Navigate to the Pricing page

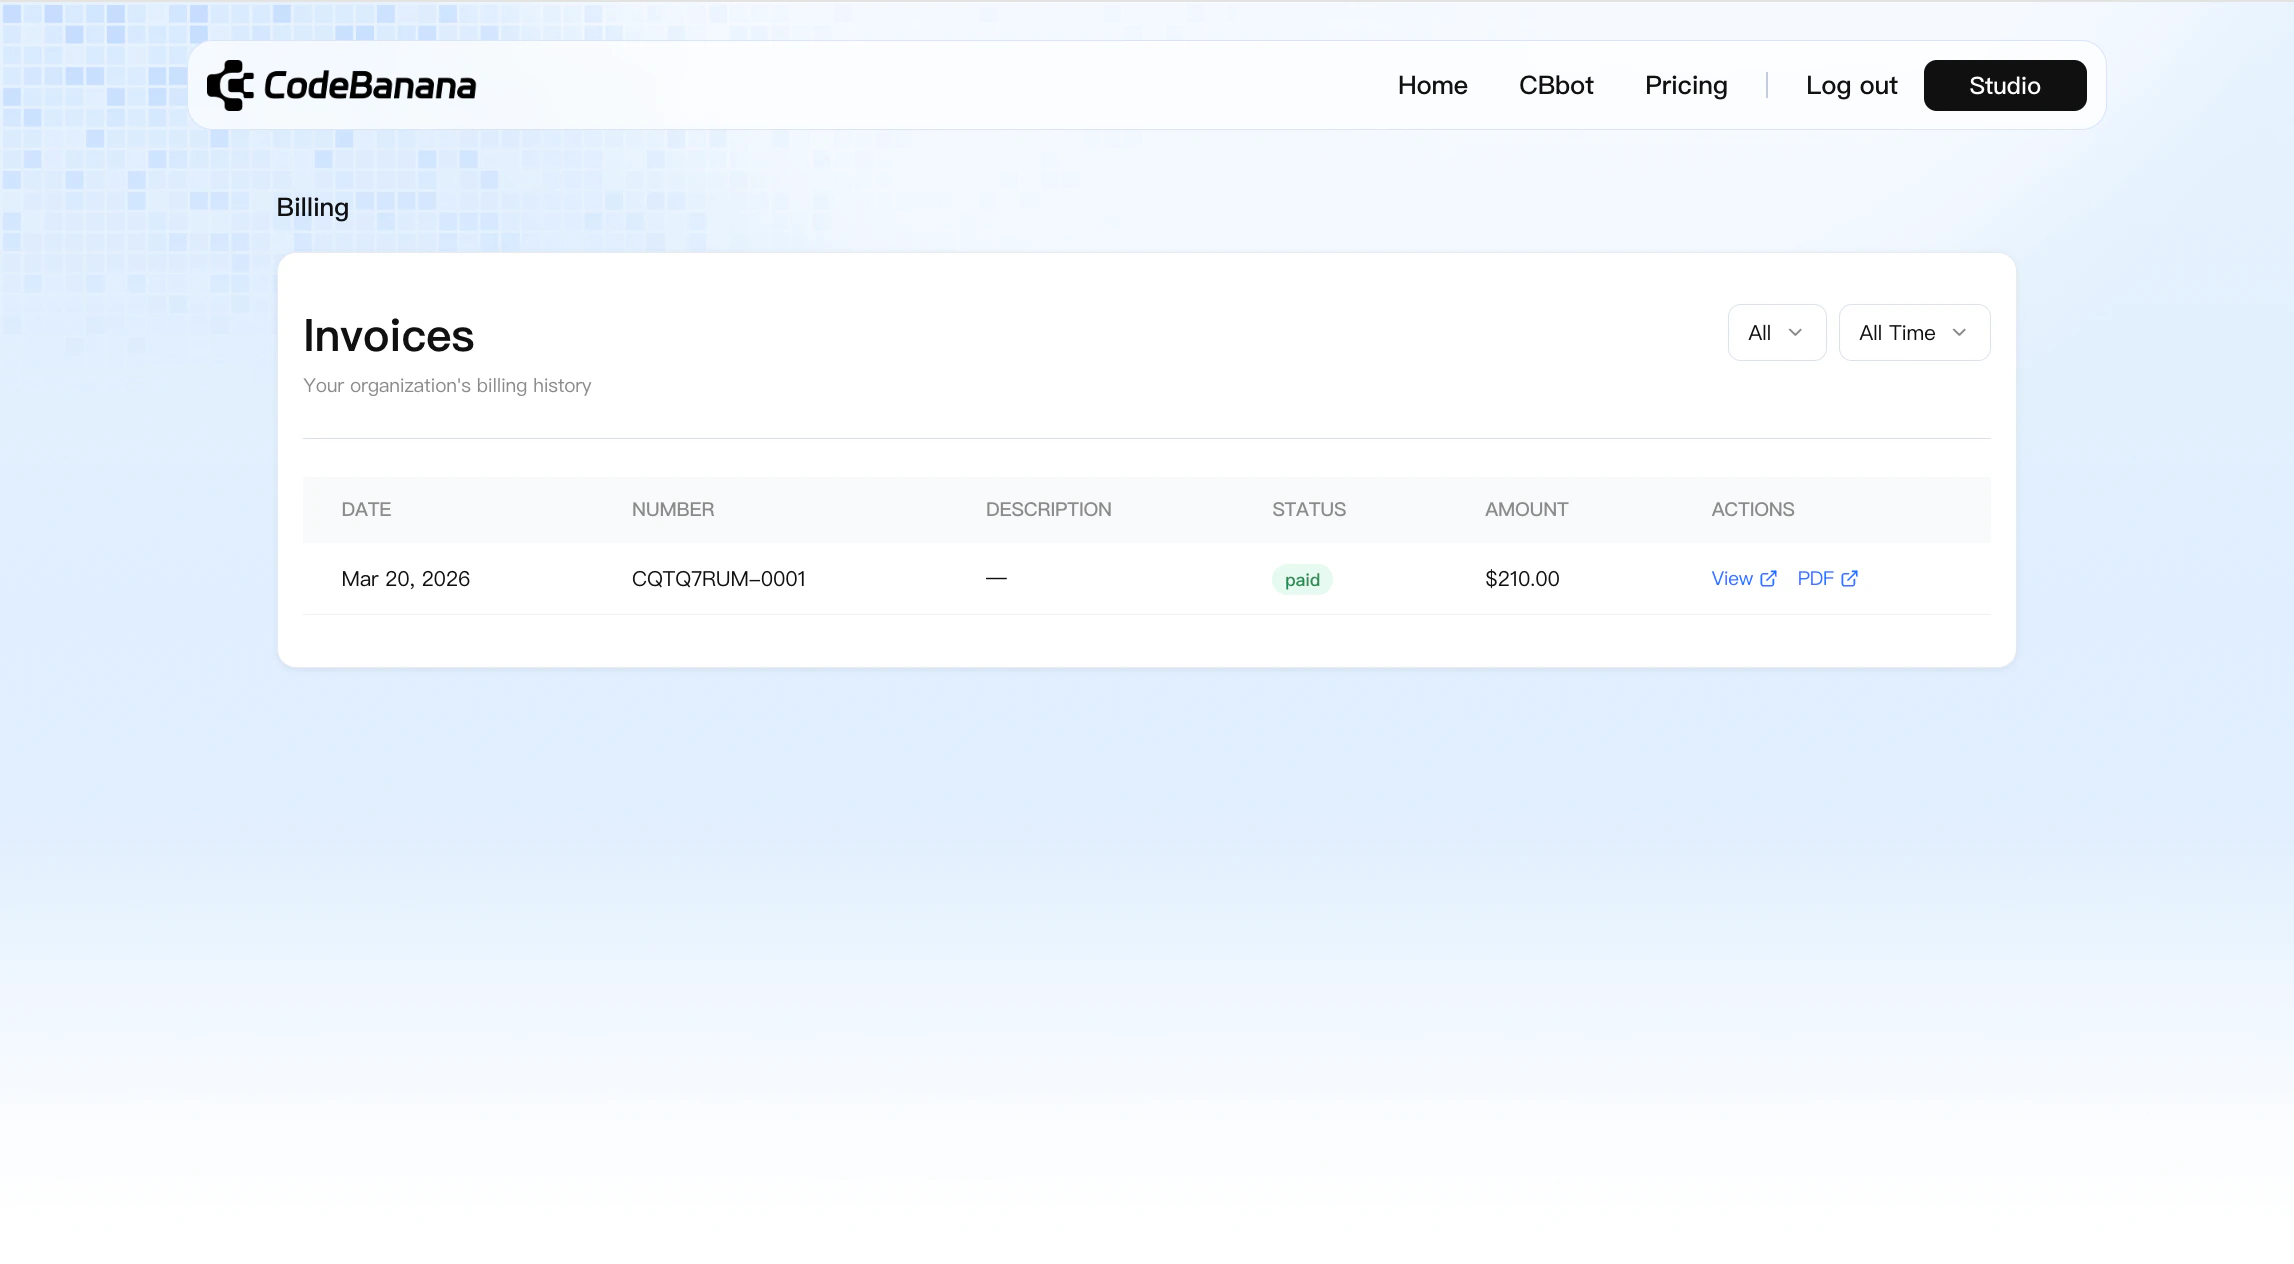coord(1686,86)
